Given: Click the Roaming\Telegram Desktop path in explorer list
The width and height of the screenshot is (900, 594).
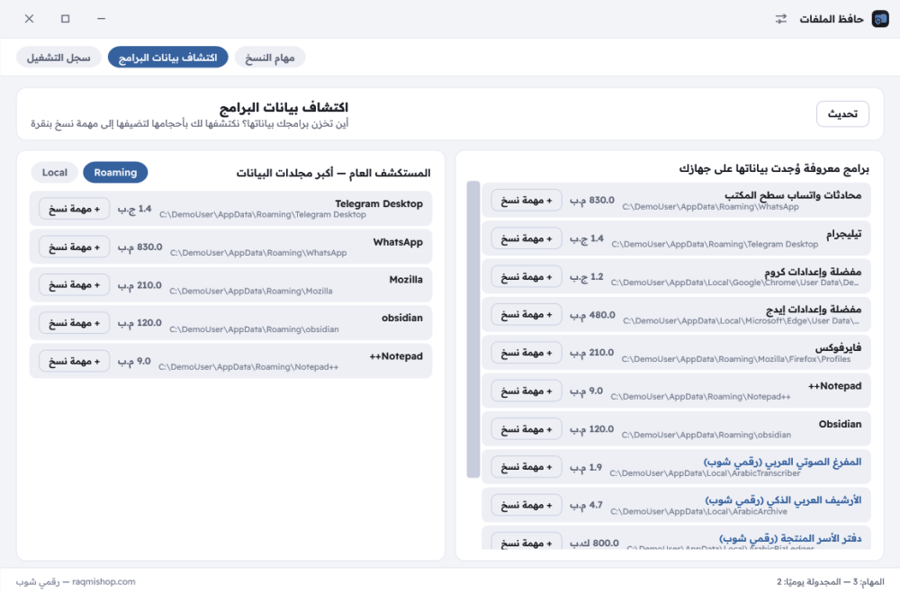Looking at the screenshot, I should click(262, 215).
